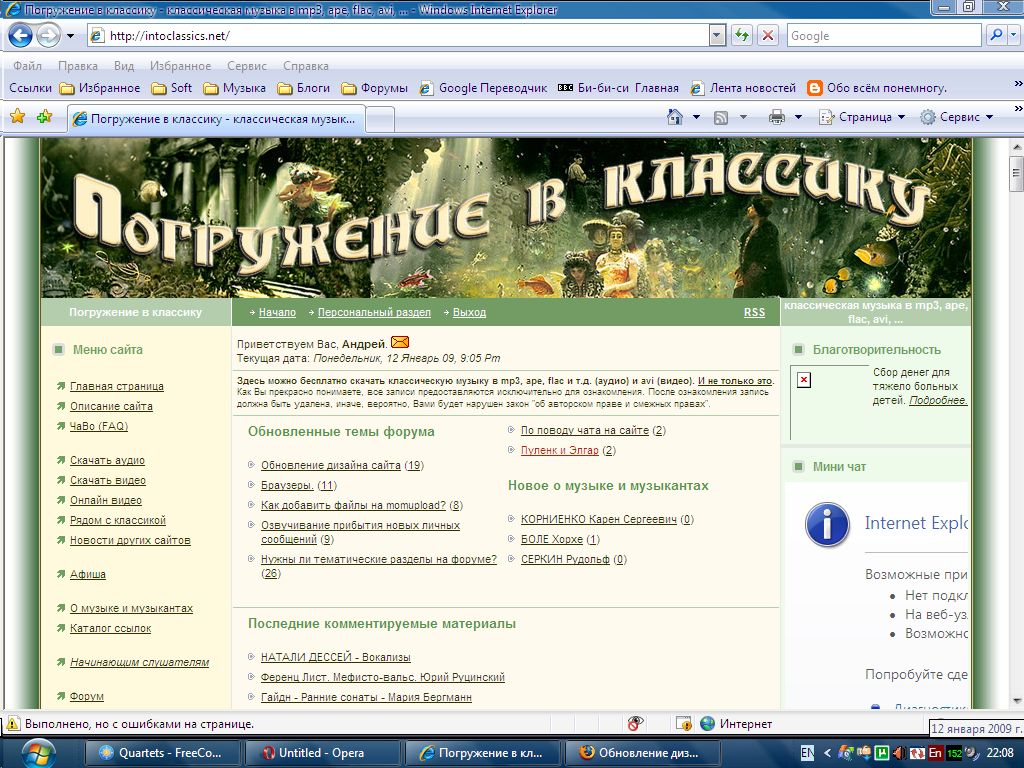The width and height of the screenshot is (1024, 768).
Task: Switch to Untitled - Opera taskbar button
Action: click(x=322, y=753)
